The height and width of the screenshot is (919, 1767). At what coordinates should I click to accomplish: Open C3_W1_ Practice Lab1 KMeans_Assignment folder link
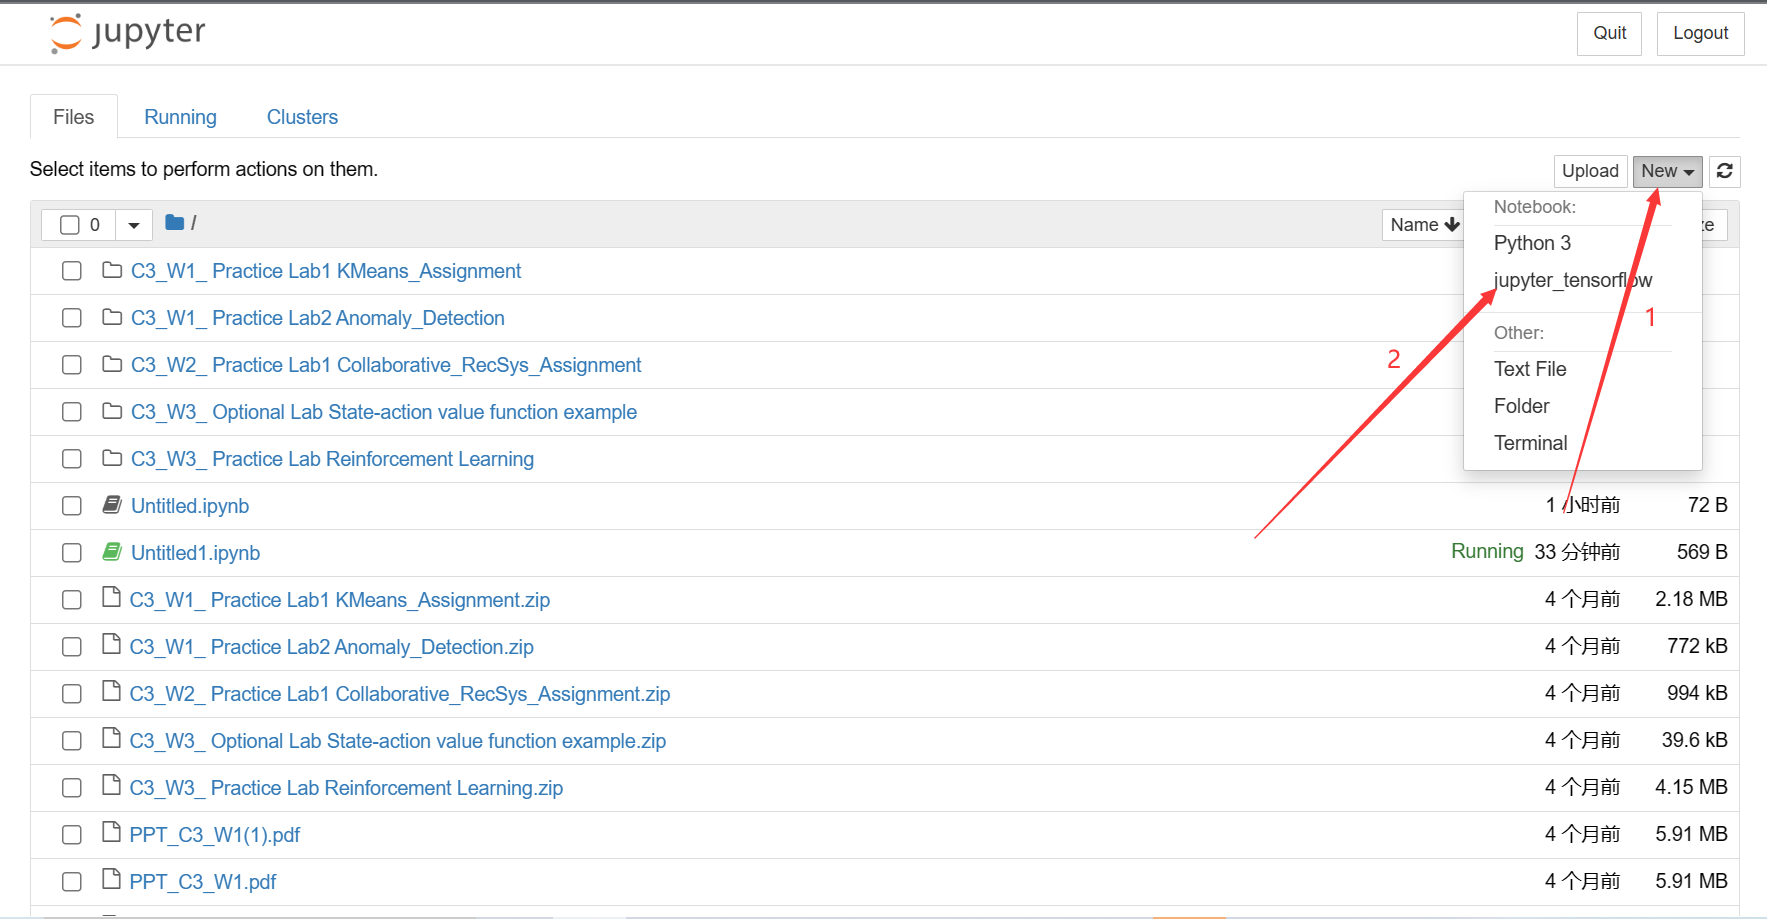(326, 271)
